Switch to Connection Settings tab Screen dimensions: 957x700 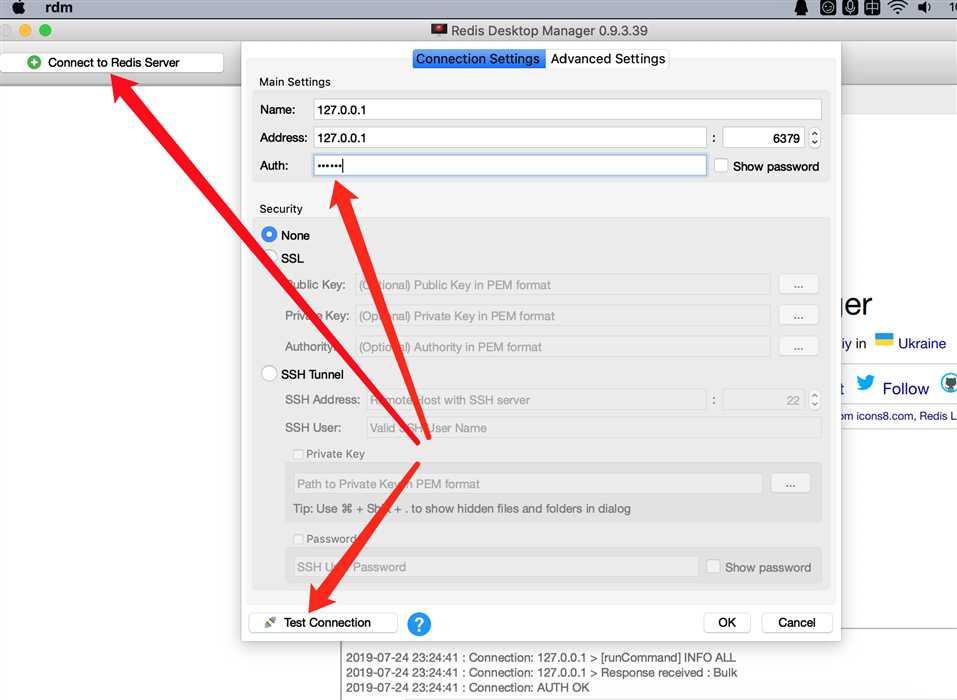(478, 59)
